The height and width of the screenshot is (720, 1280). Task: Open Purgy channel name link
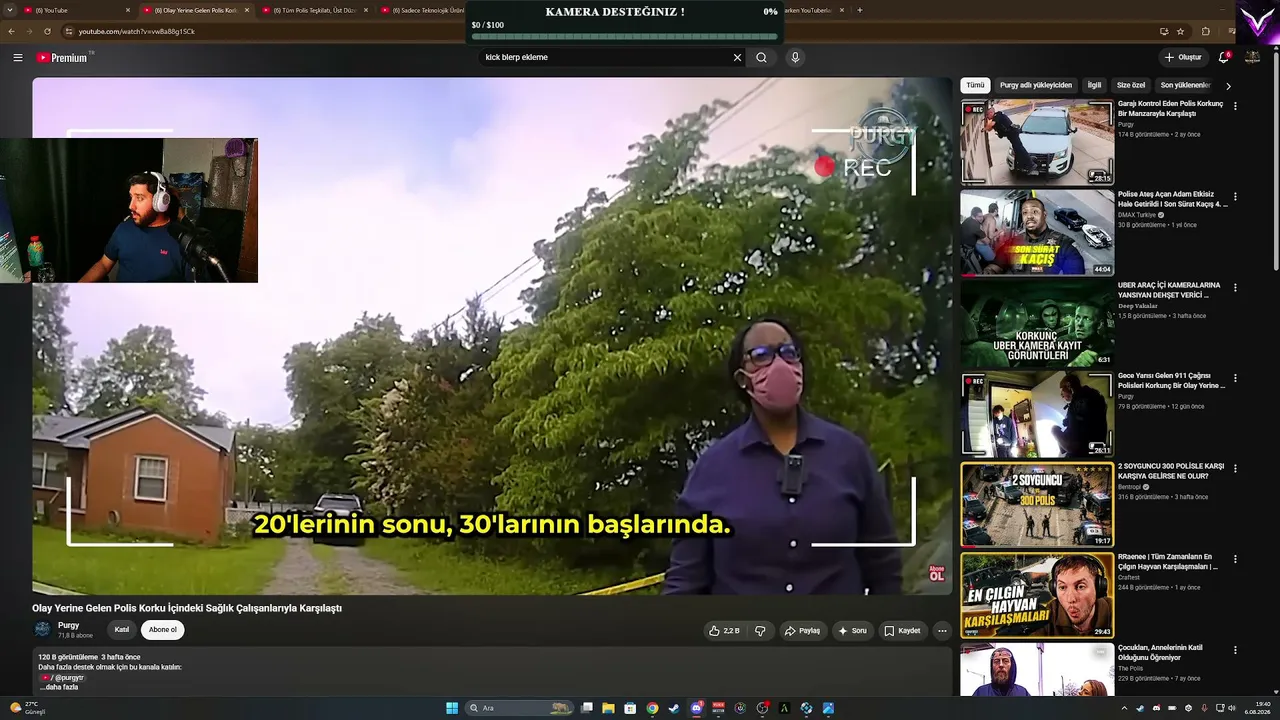[68, 625]
